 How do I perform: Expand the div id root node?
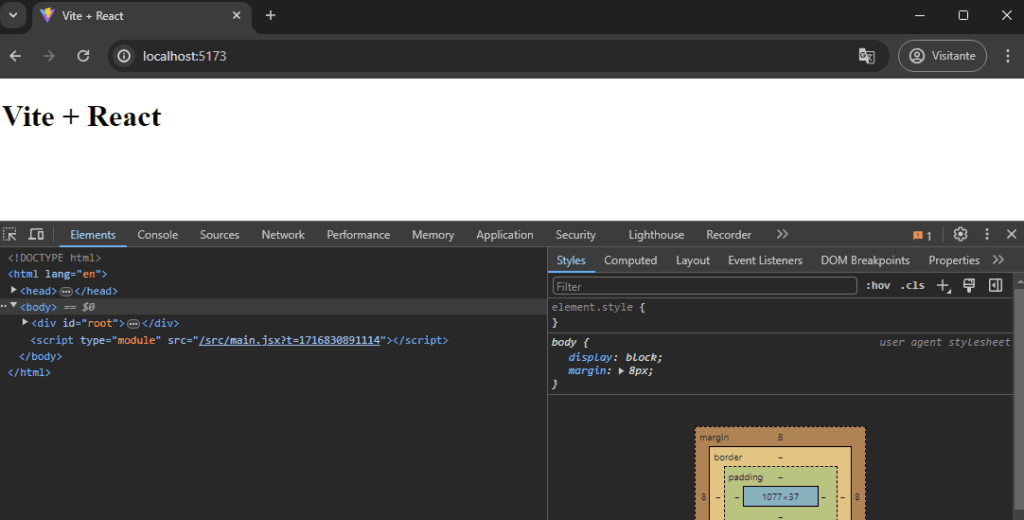coord(25,323)
